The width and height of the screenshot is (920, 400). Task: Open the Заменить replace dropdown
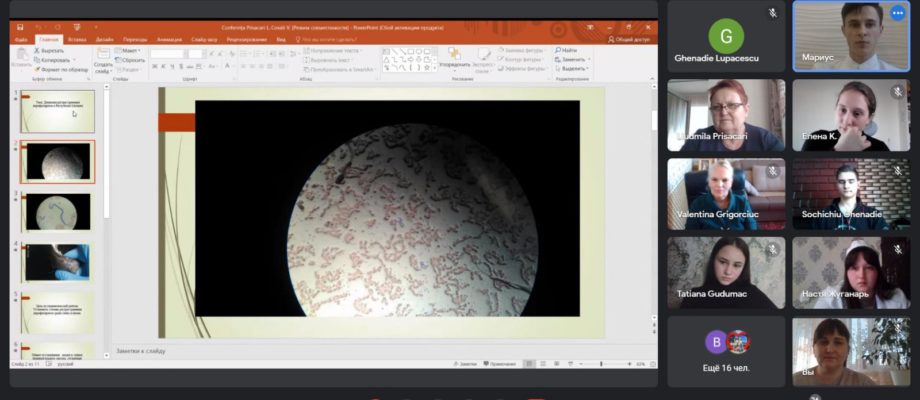tap(573, 59)
